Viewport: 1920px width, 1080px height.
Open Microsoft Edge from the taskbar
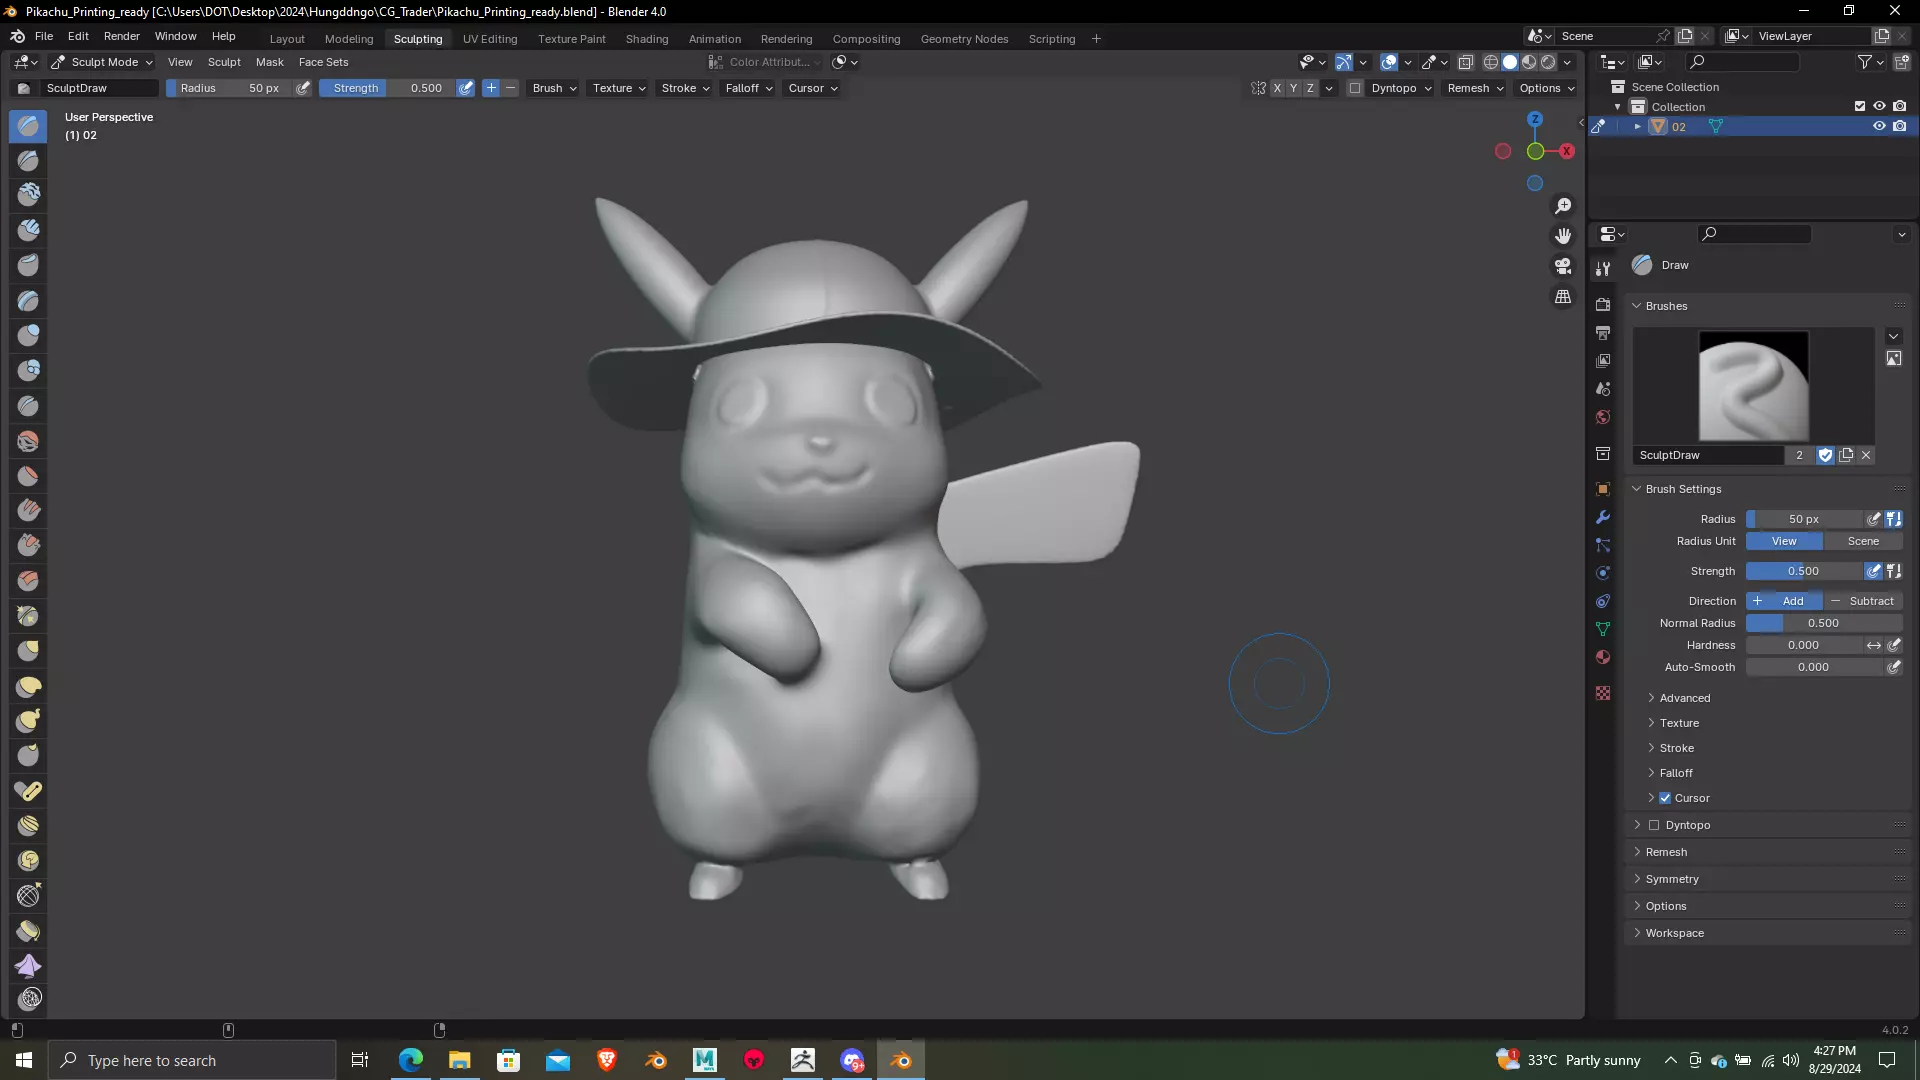(x=410, y=1060)
